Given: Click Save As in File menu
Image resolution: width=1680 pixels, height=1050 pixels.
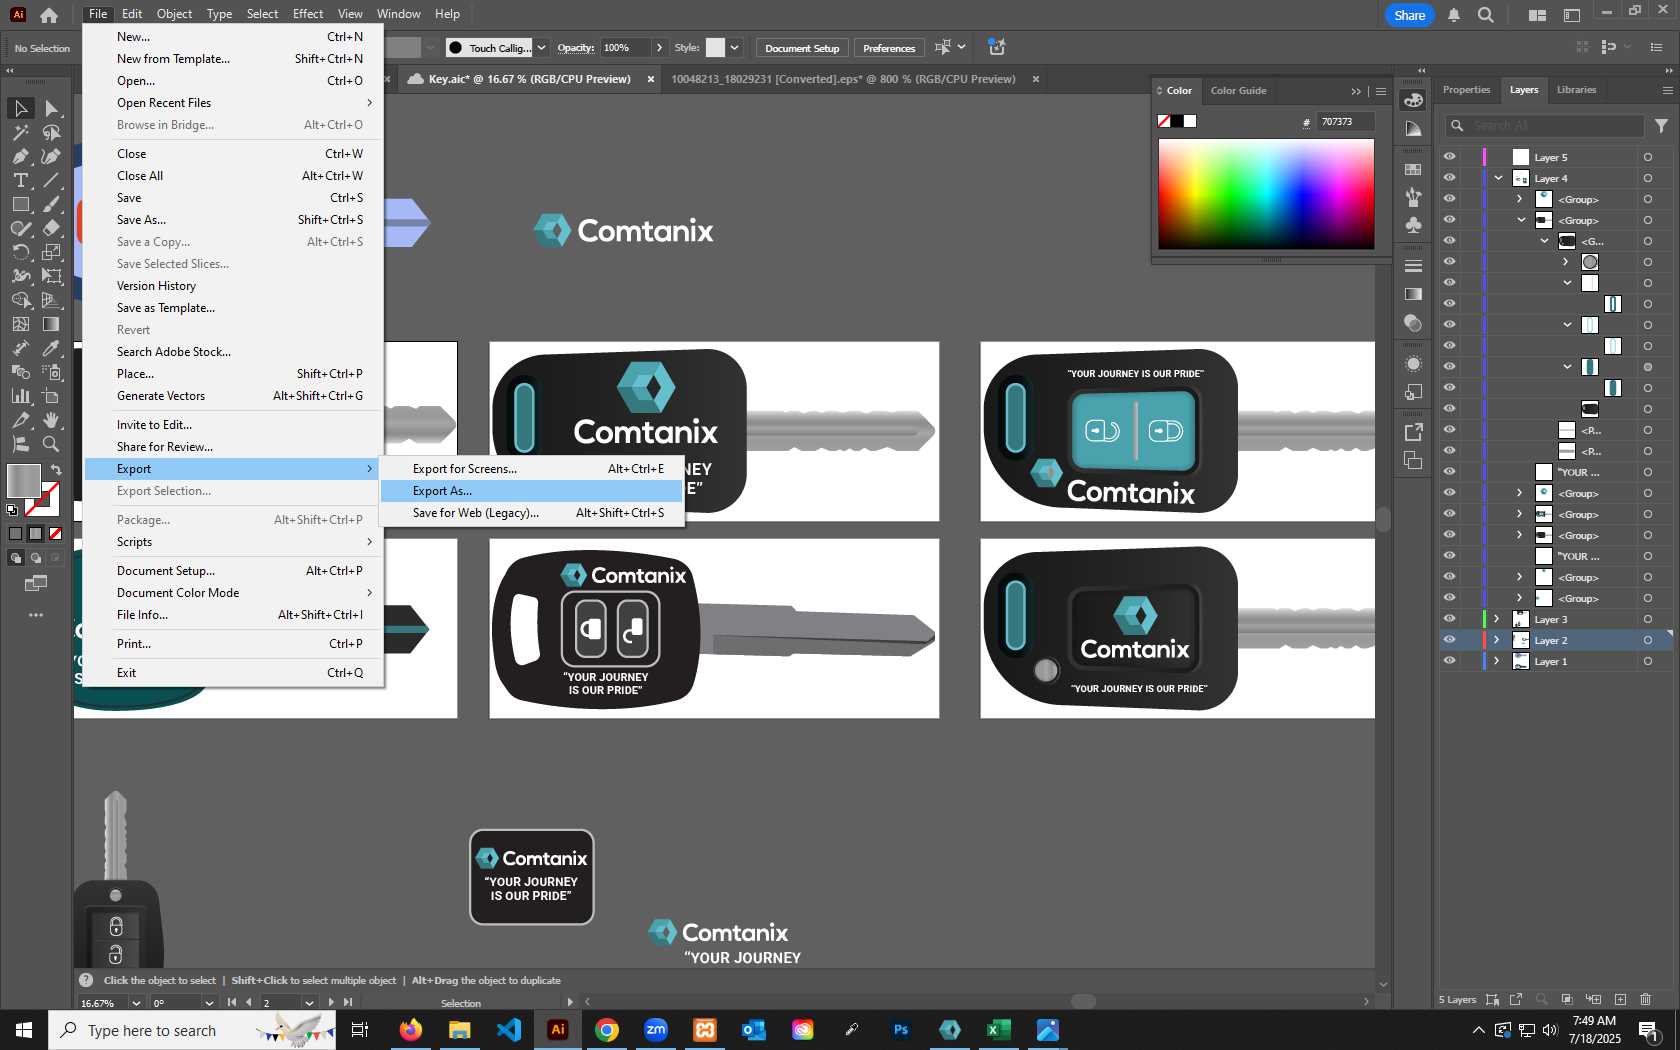Looking at the screenshot, I should (x=233, y=220).
